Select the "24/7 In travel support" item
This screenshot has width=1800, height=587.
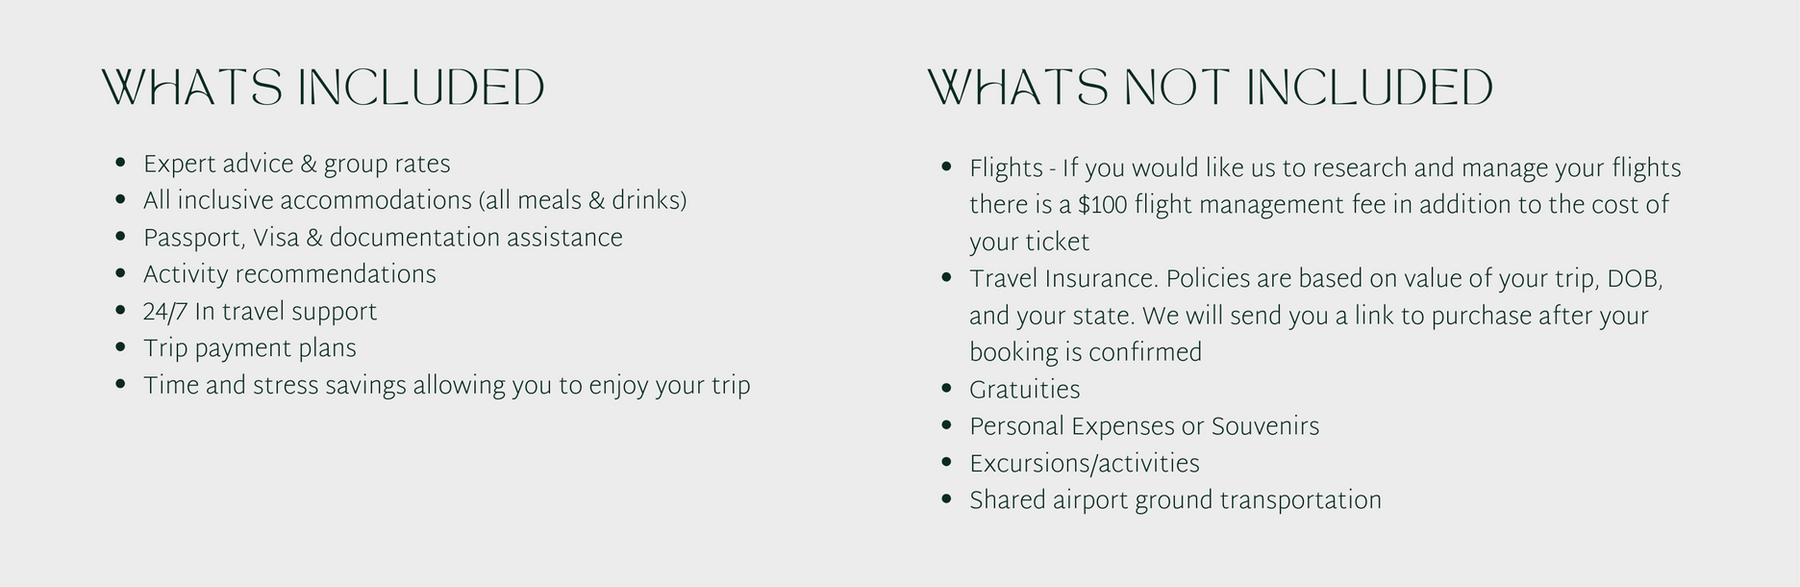(260, 312)
